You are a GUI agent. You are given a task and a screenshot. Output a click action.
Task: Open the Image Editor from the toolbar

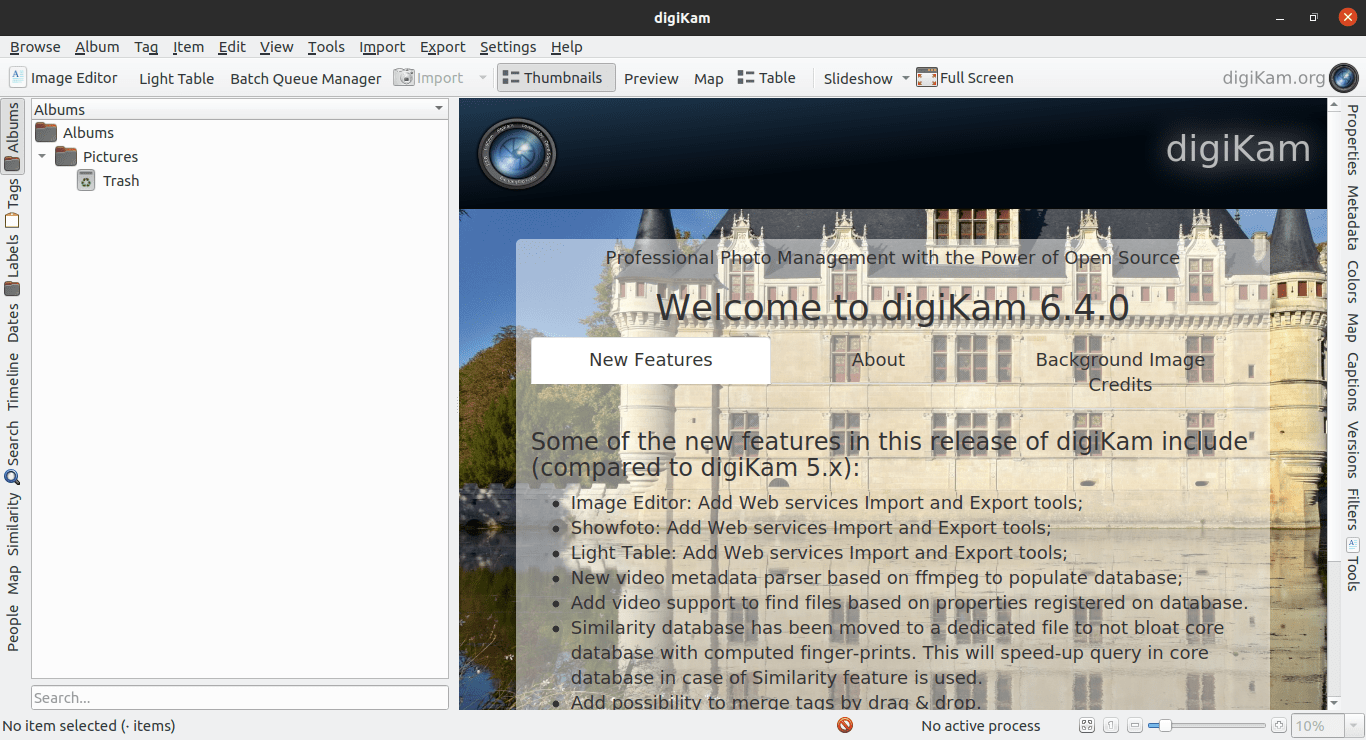(x=63, y=78)
